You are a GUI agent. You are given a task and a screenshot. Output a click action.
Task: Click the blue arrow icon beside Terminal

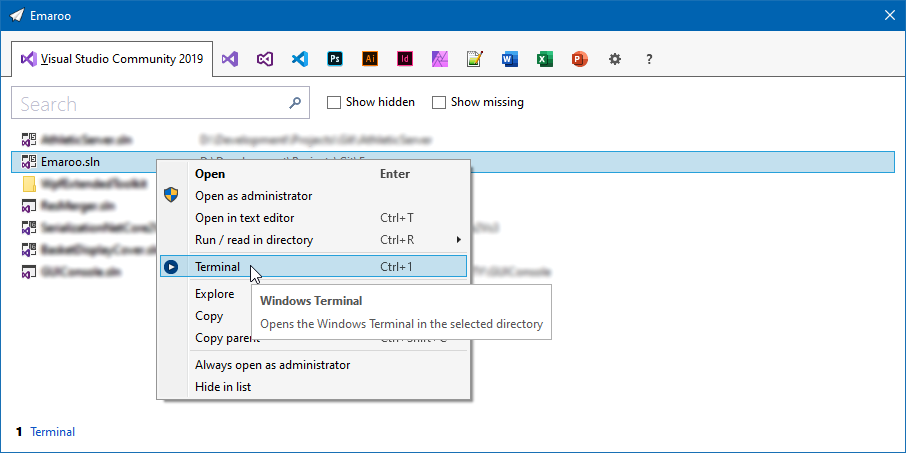[x=171, y=267]
